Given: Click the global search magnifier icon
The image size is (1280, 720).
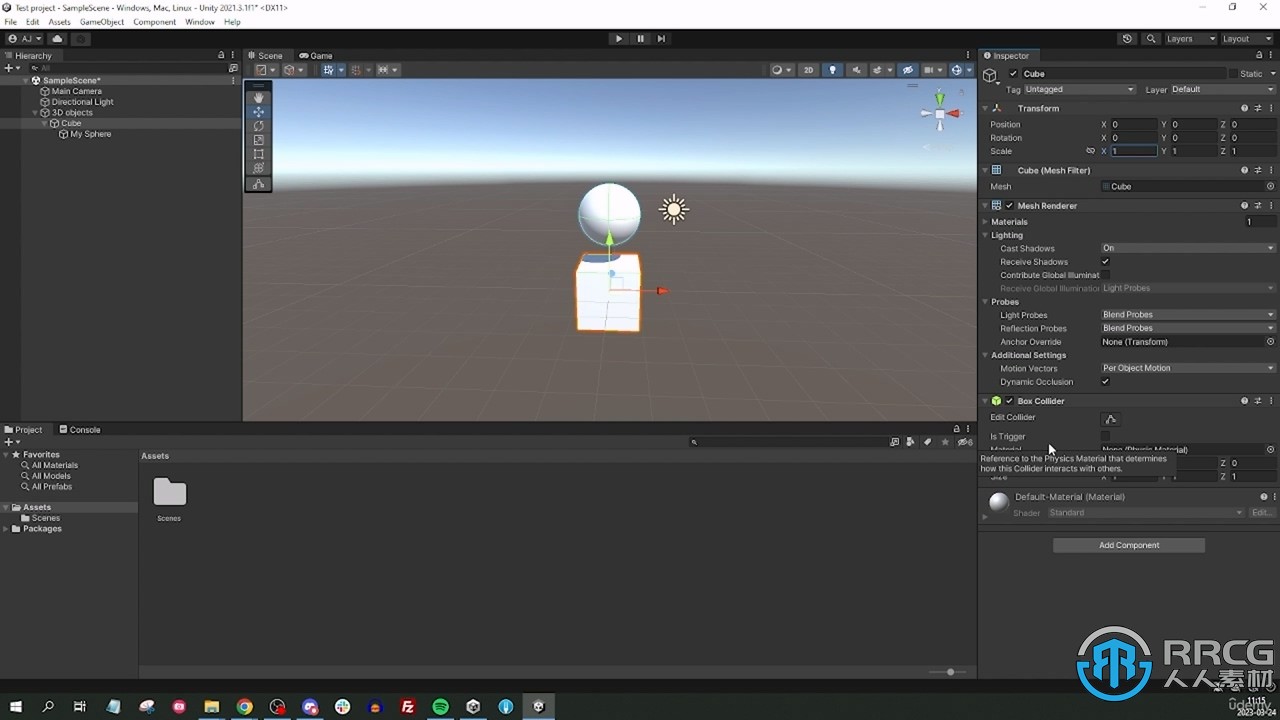Looking at the screenshot, I should point(1151,39).
